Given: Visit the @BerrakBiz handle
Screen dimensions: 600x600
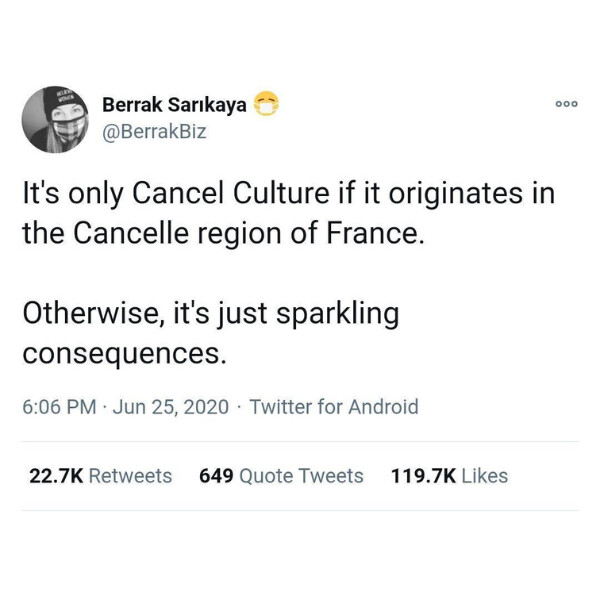Looking at the screenshot, I should (x=154, y=132).
